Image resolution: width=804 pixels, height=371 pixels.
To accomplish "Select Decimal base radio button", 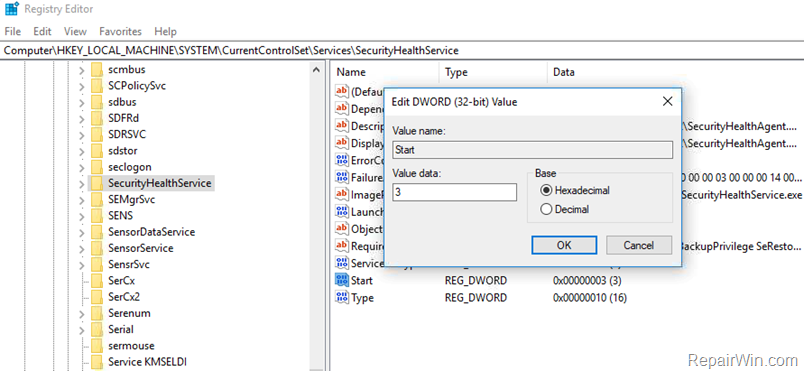I will pyautogui.click(x=547, y=209).
